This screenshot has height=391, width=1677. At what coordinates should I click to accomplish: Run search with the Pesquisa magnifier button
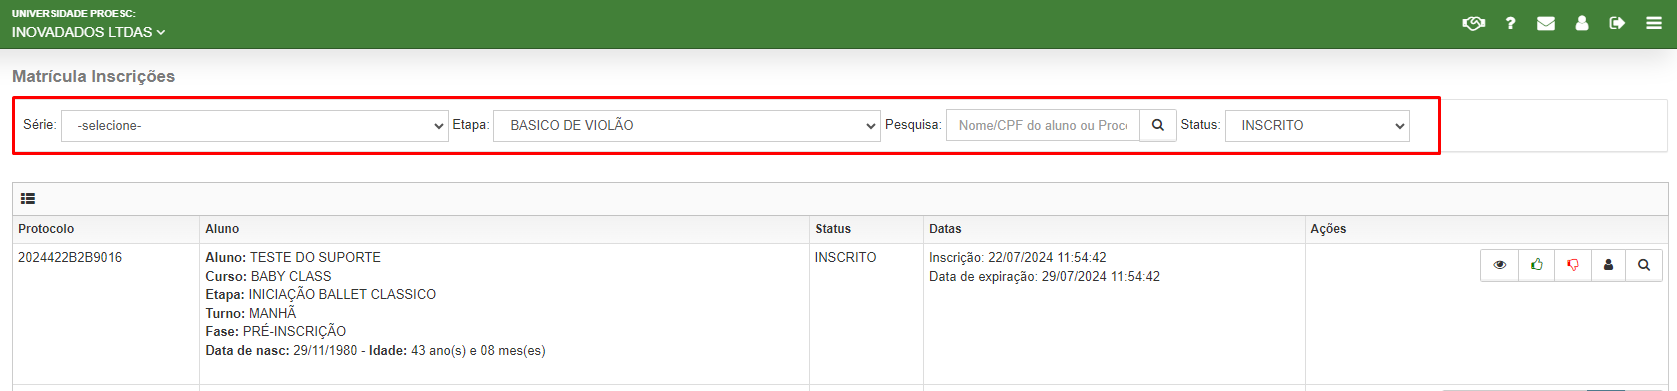click(1158, 125)
